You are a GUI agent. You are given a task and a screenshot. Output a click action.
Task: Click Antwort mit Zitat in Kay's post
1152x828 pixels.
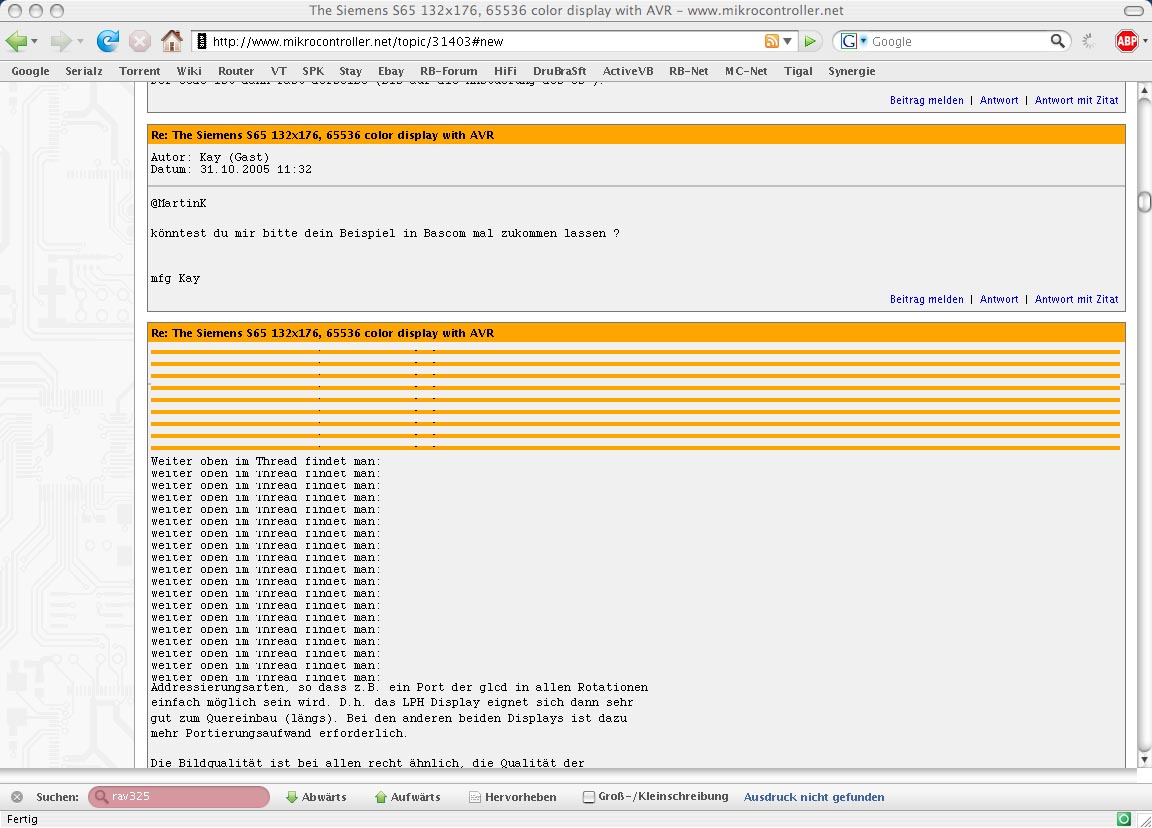point(1076,299)
